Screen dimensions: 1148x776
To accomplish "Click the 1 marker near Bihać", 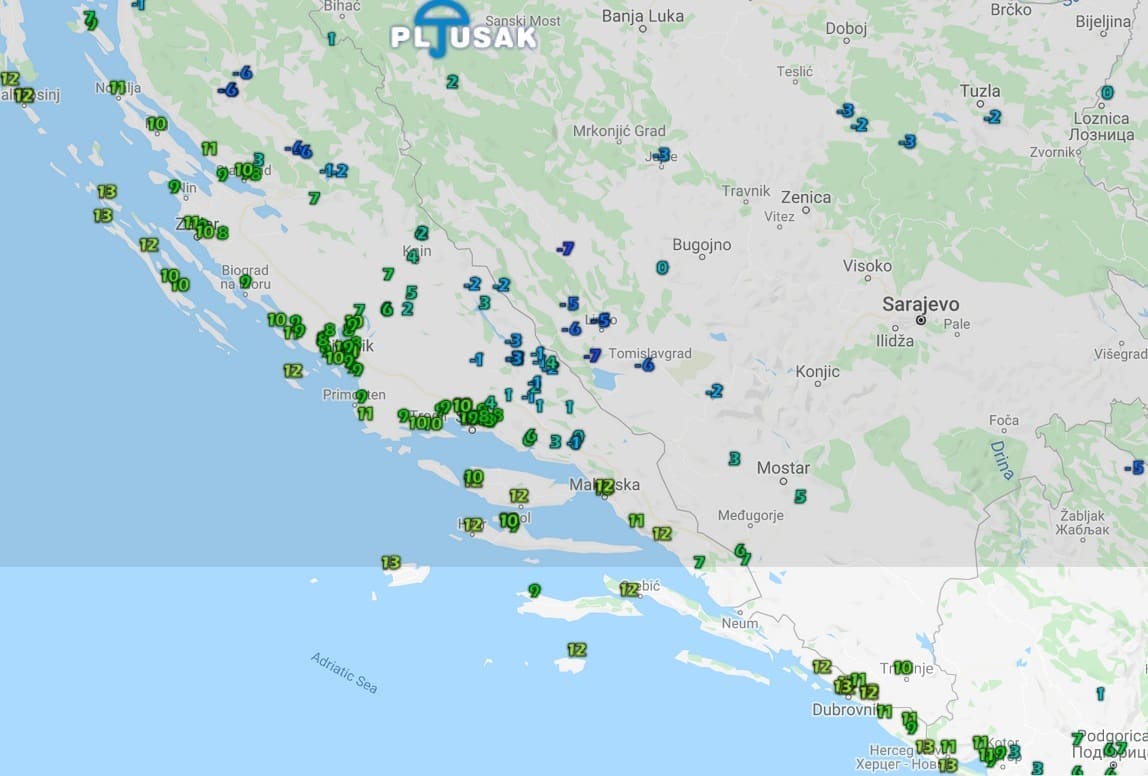I will pyautogui.click(x=331, y=39).
